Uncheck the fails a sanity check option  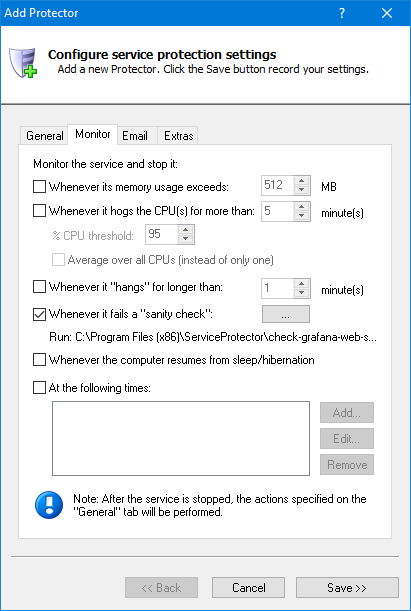point(39,314)
